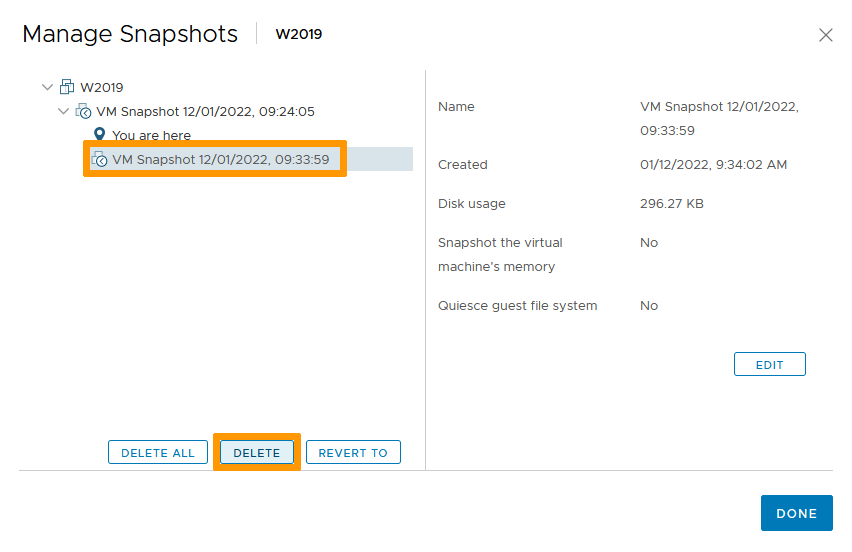Click the Created date value
The width and height of the screenshot is (852, 552).
click(x=713, y=165)
